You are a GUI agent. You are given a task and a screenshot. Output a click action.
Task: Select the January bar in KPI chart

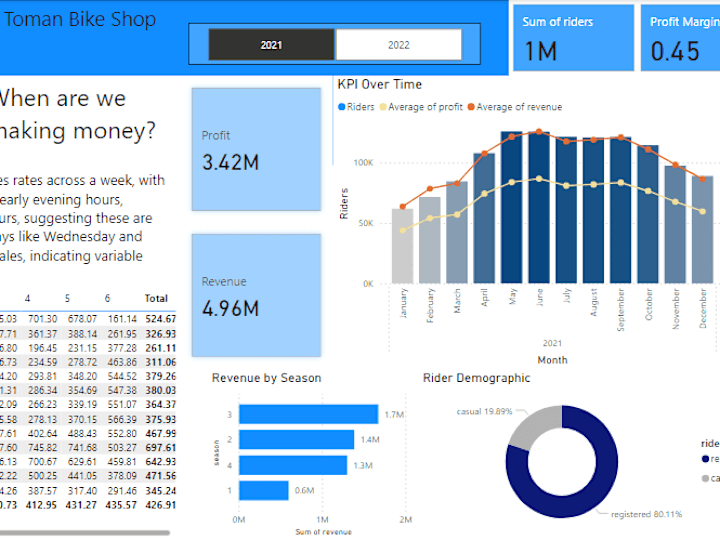point(402,246)
